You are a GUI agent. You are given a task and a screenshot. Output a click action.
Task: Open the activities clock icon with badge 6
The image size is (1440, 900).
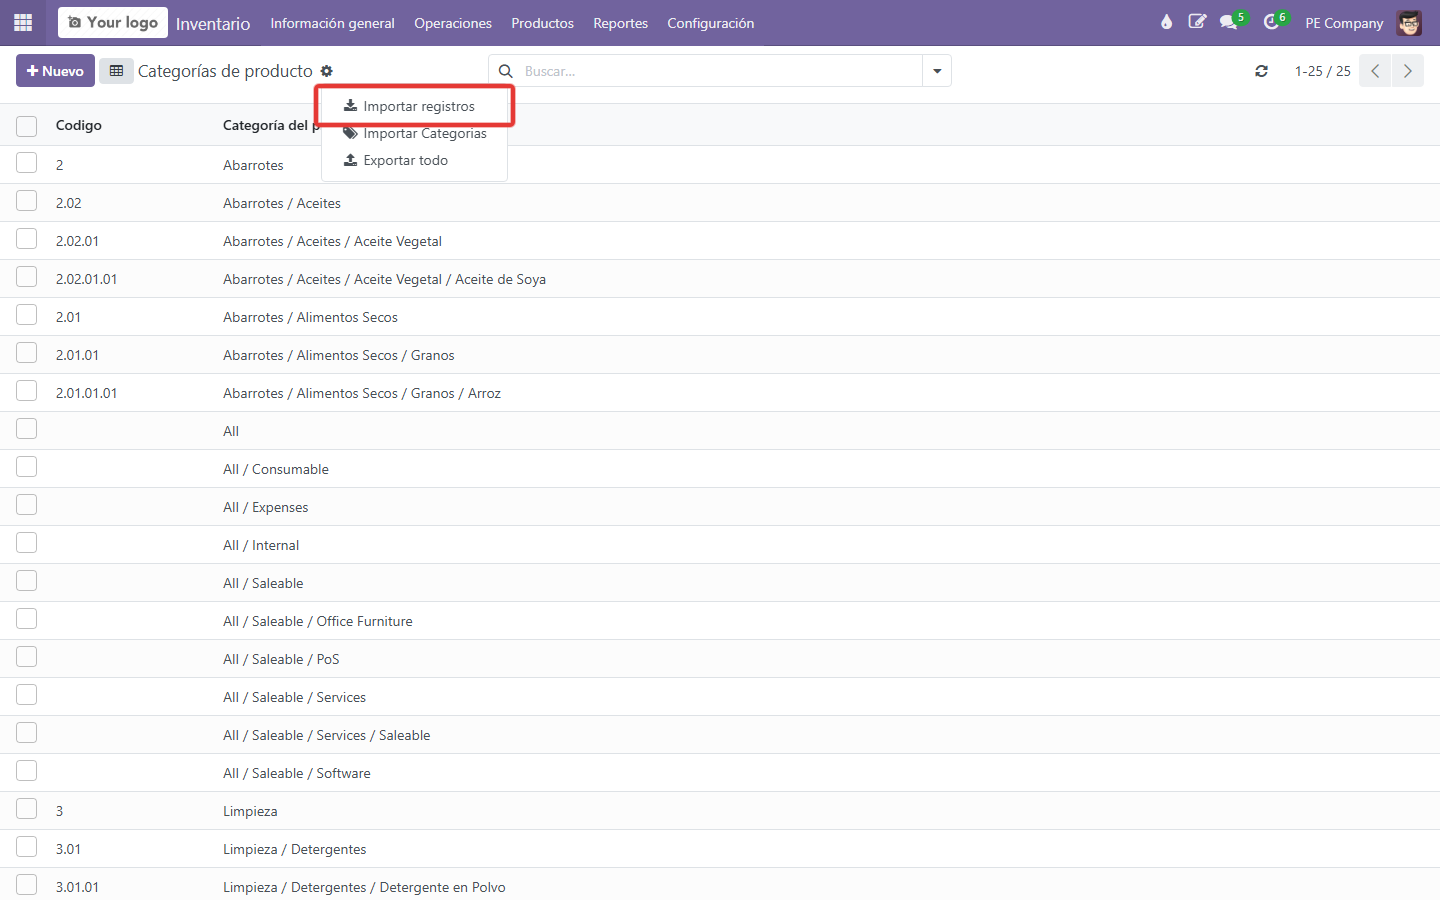(x=1271, y=22)
